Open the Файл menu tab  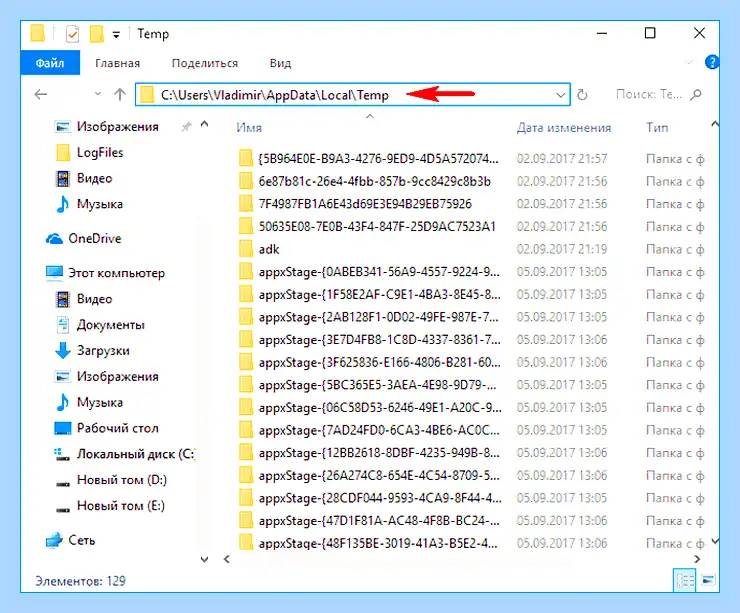[x=50, y=63]
